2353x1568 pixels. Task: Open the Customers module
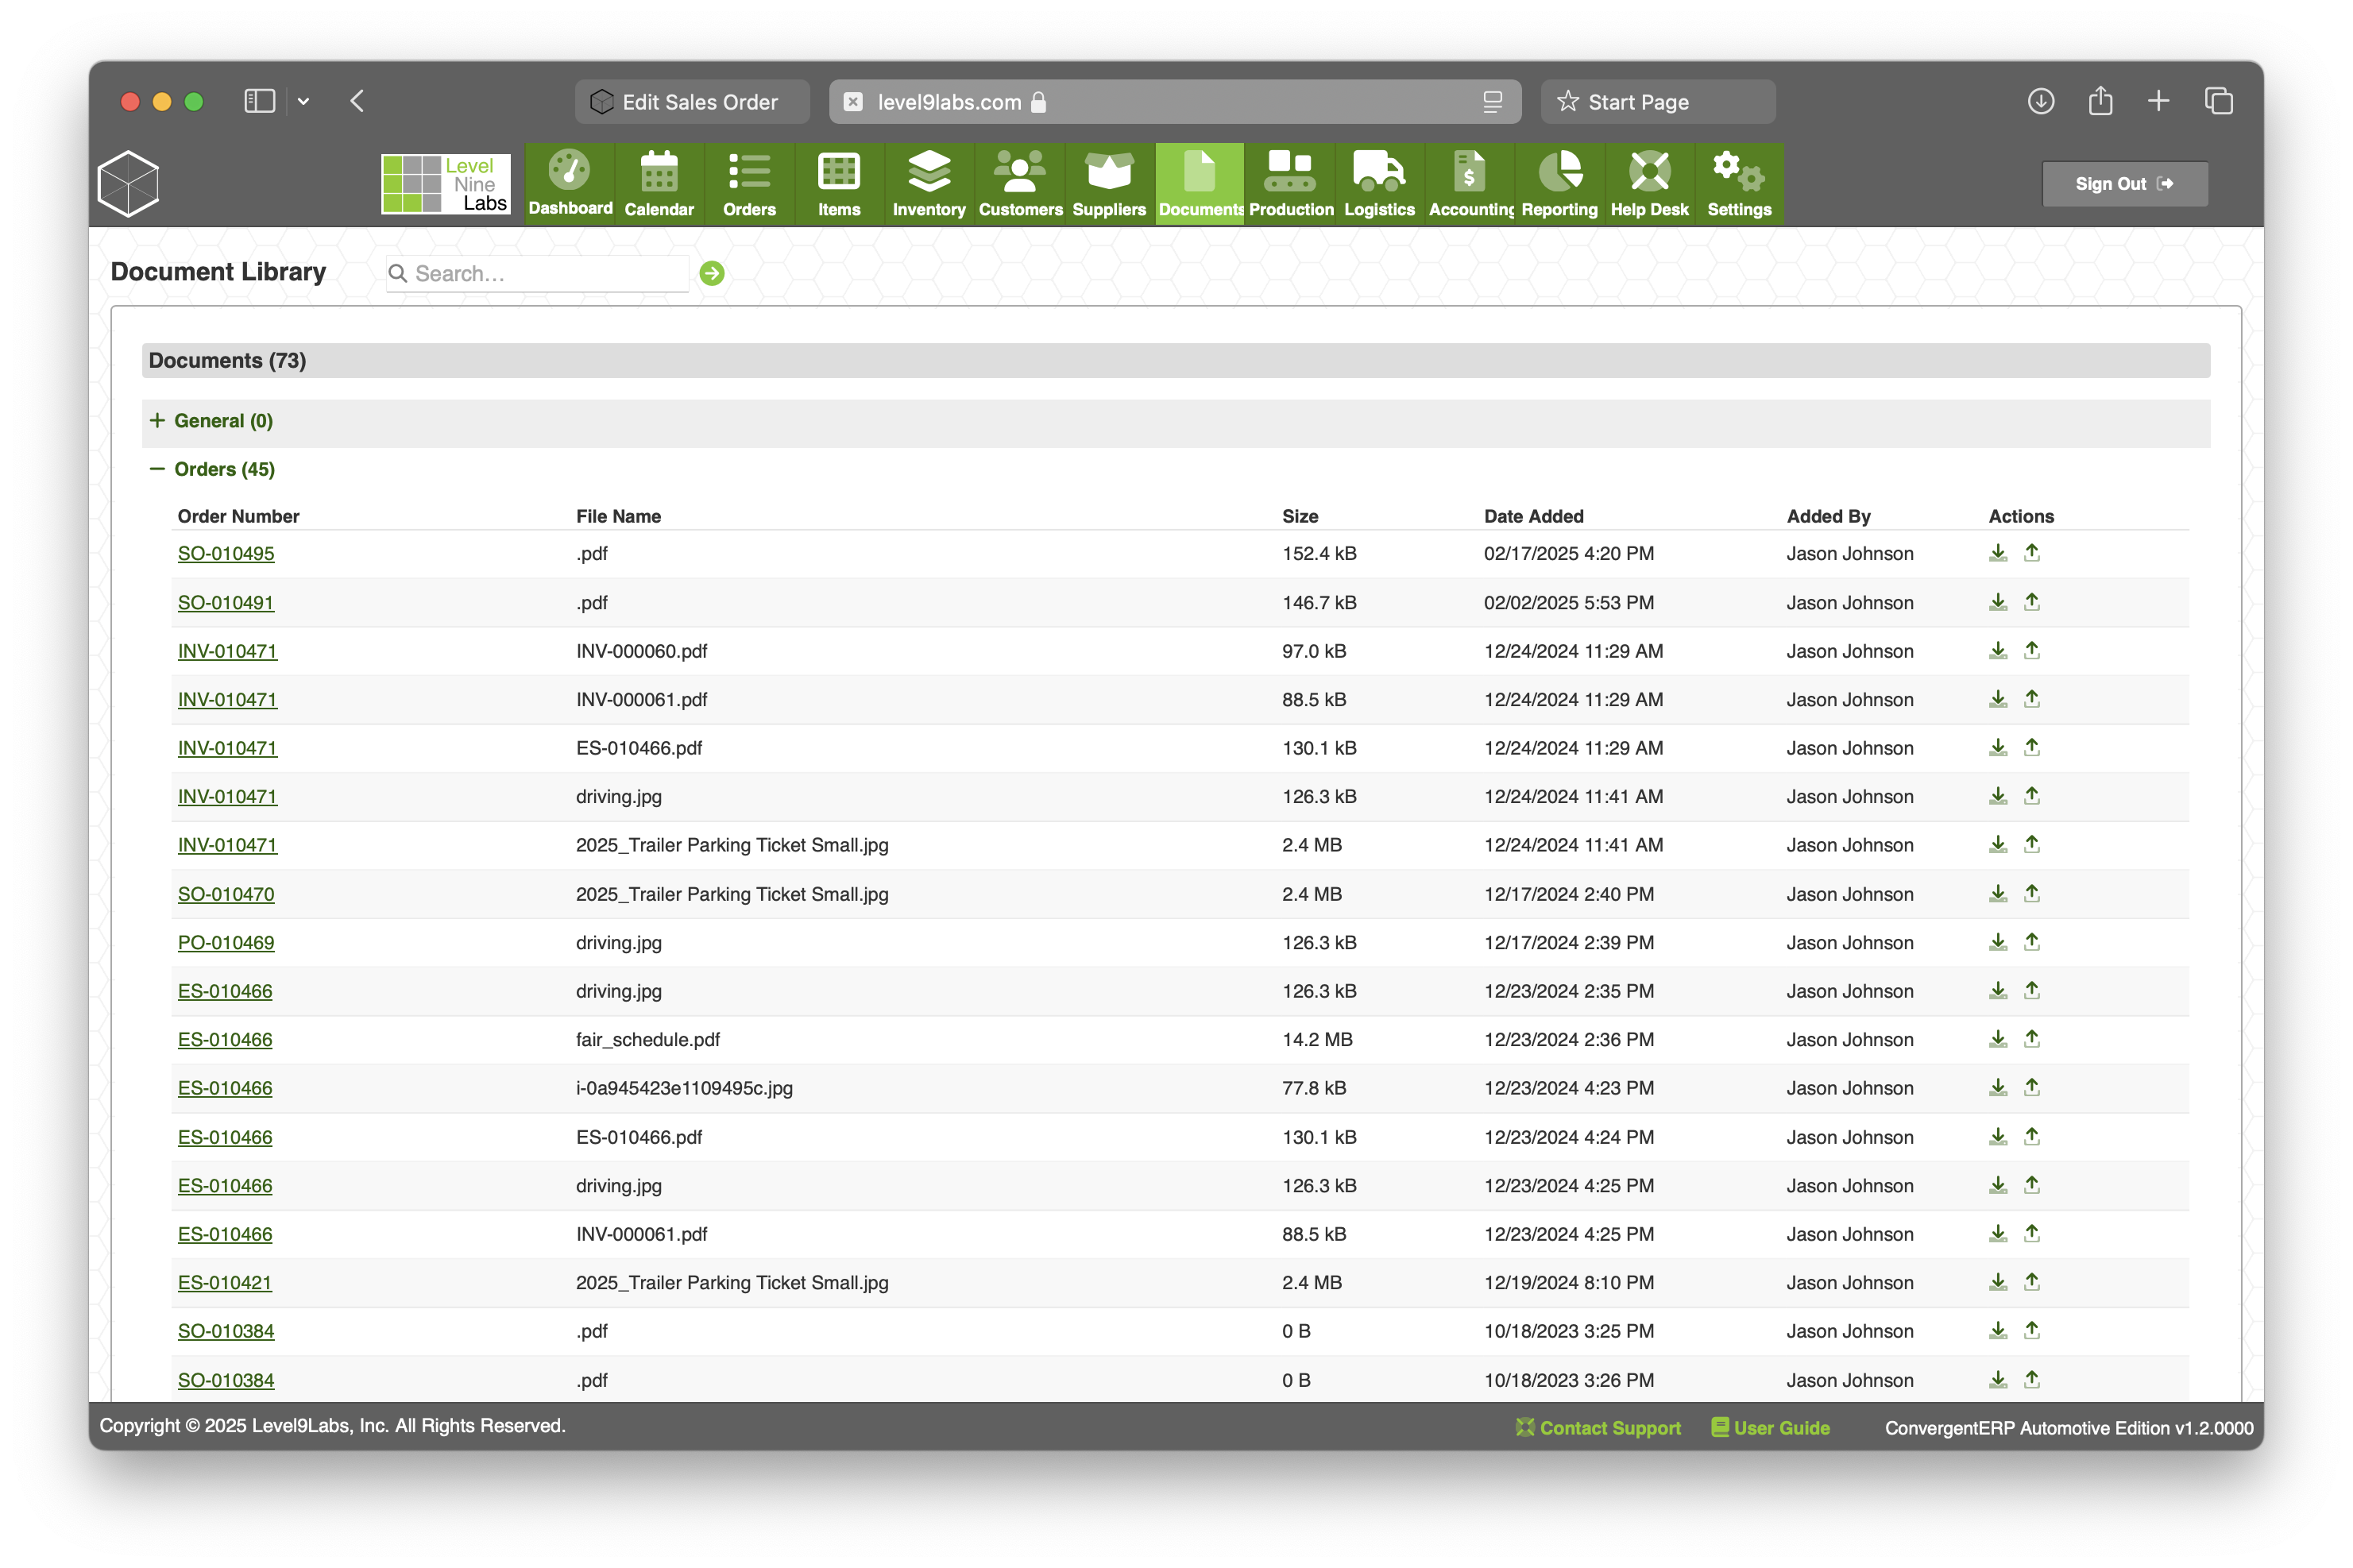click(x=1020, y=184)
